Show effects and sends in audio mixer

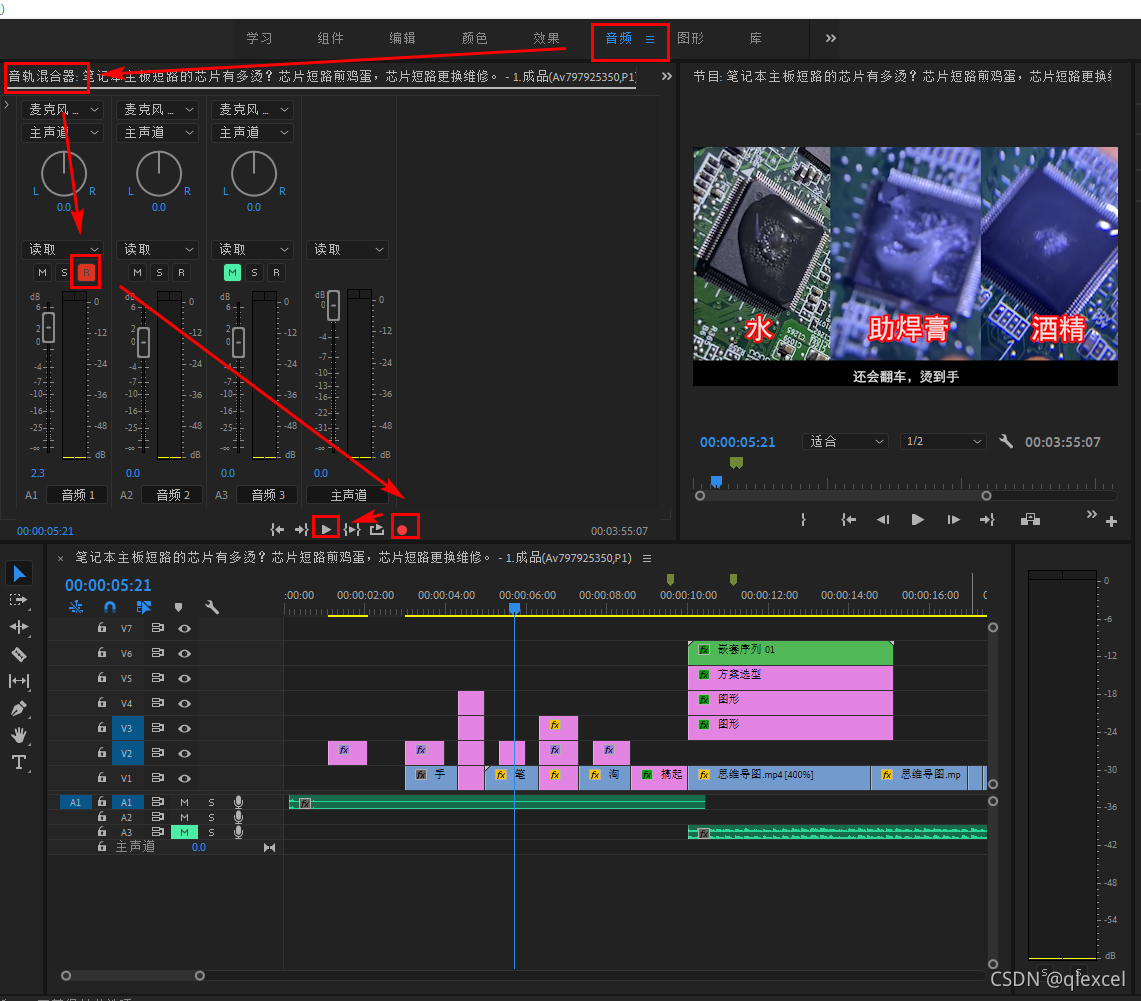pyautogui.click(x=7, y=105)
